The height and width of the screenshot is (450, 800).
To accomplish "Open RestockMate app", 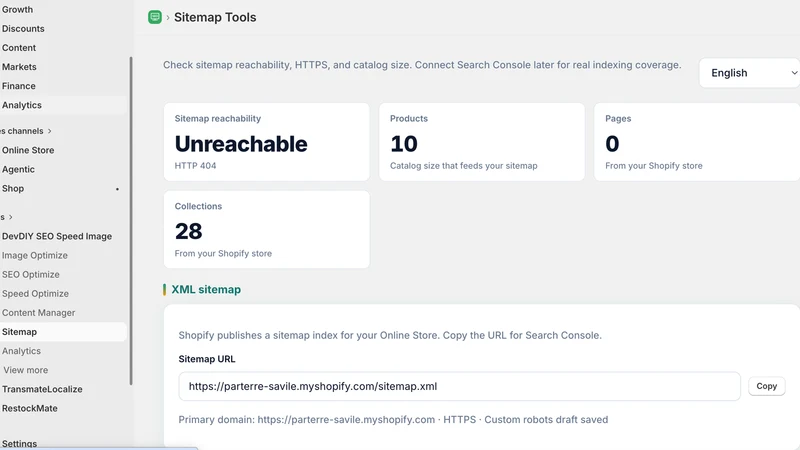I will (x=30, y=408).
